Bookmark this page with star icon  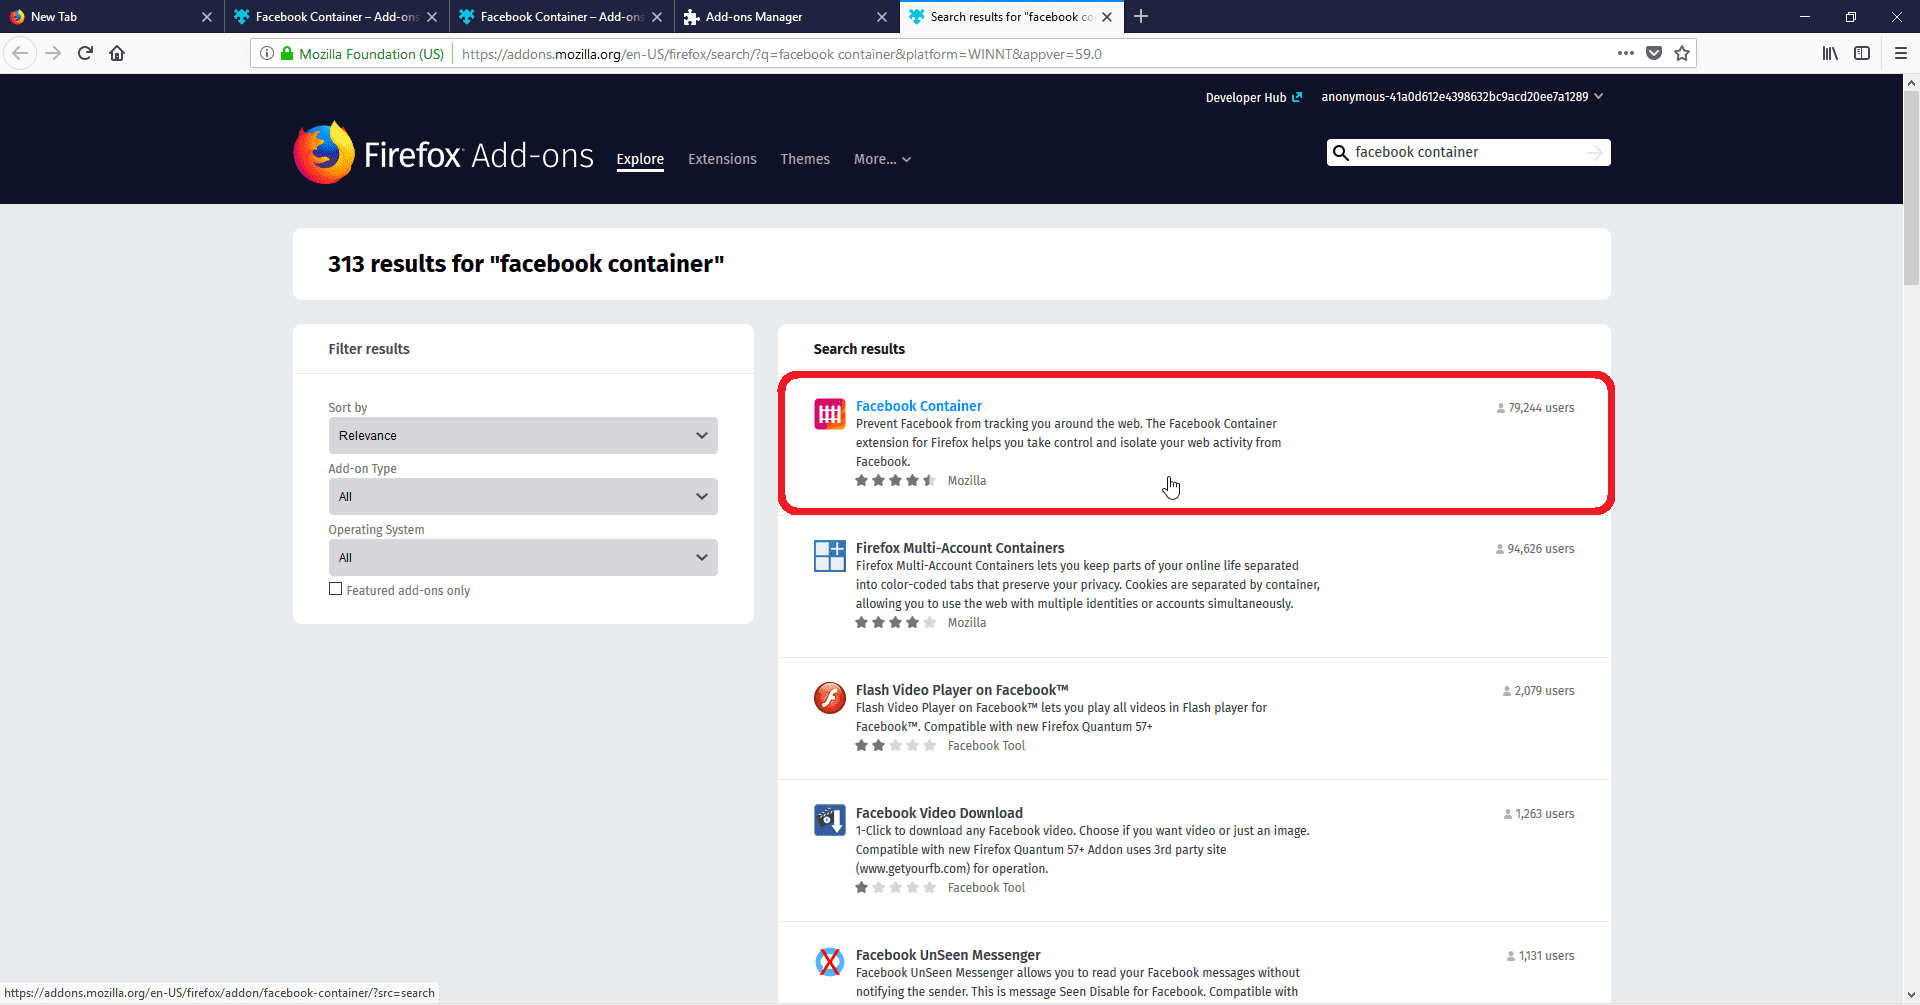tap(1682, 53)
